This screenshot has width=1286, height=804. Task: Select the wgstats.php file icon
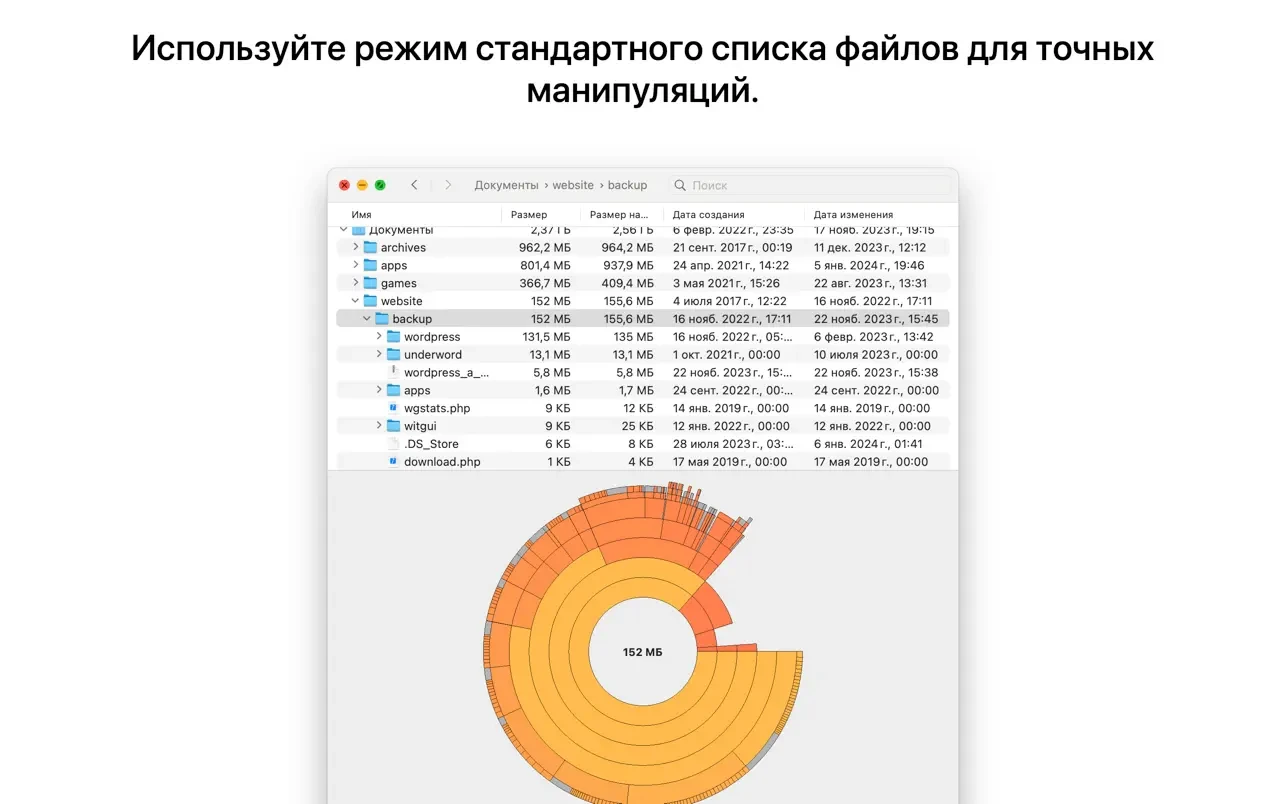point(393,408)
